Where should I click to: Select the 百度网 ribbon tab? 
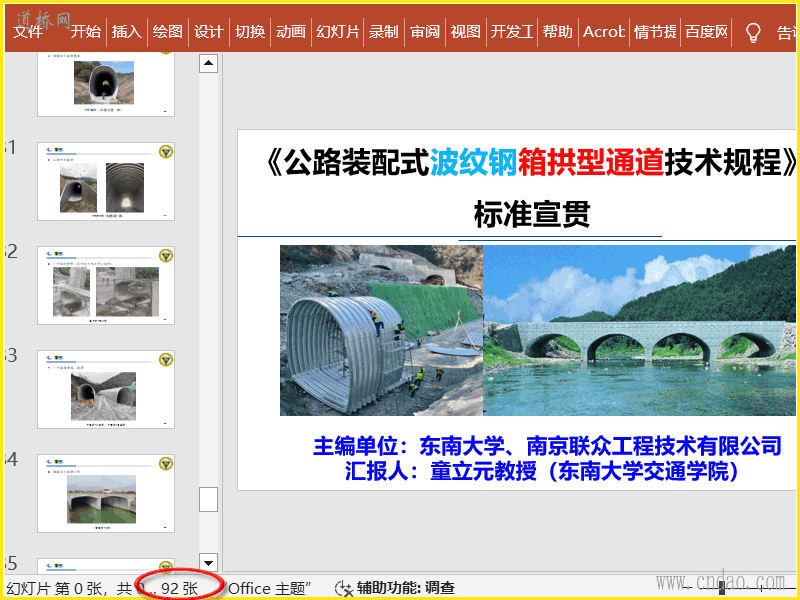[706, 32]
